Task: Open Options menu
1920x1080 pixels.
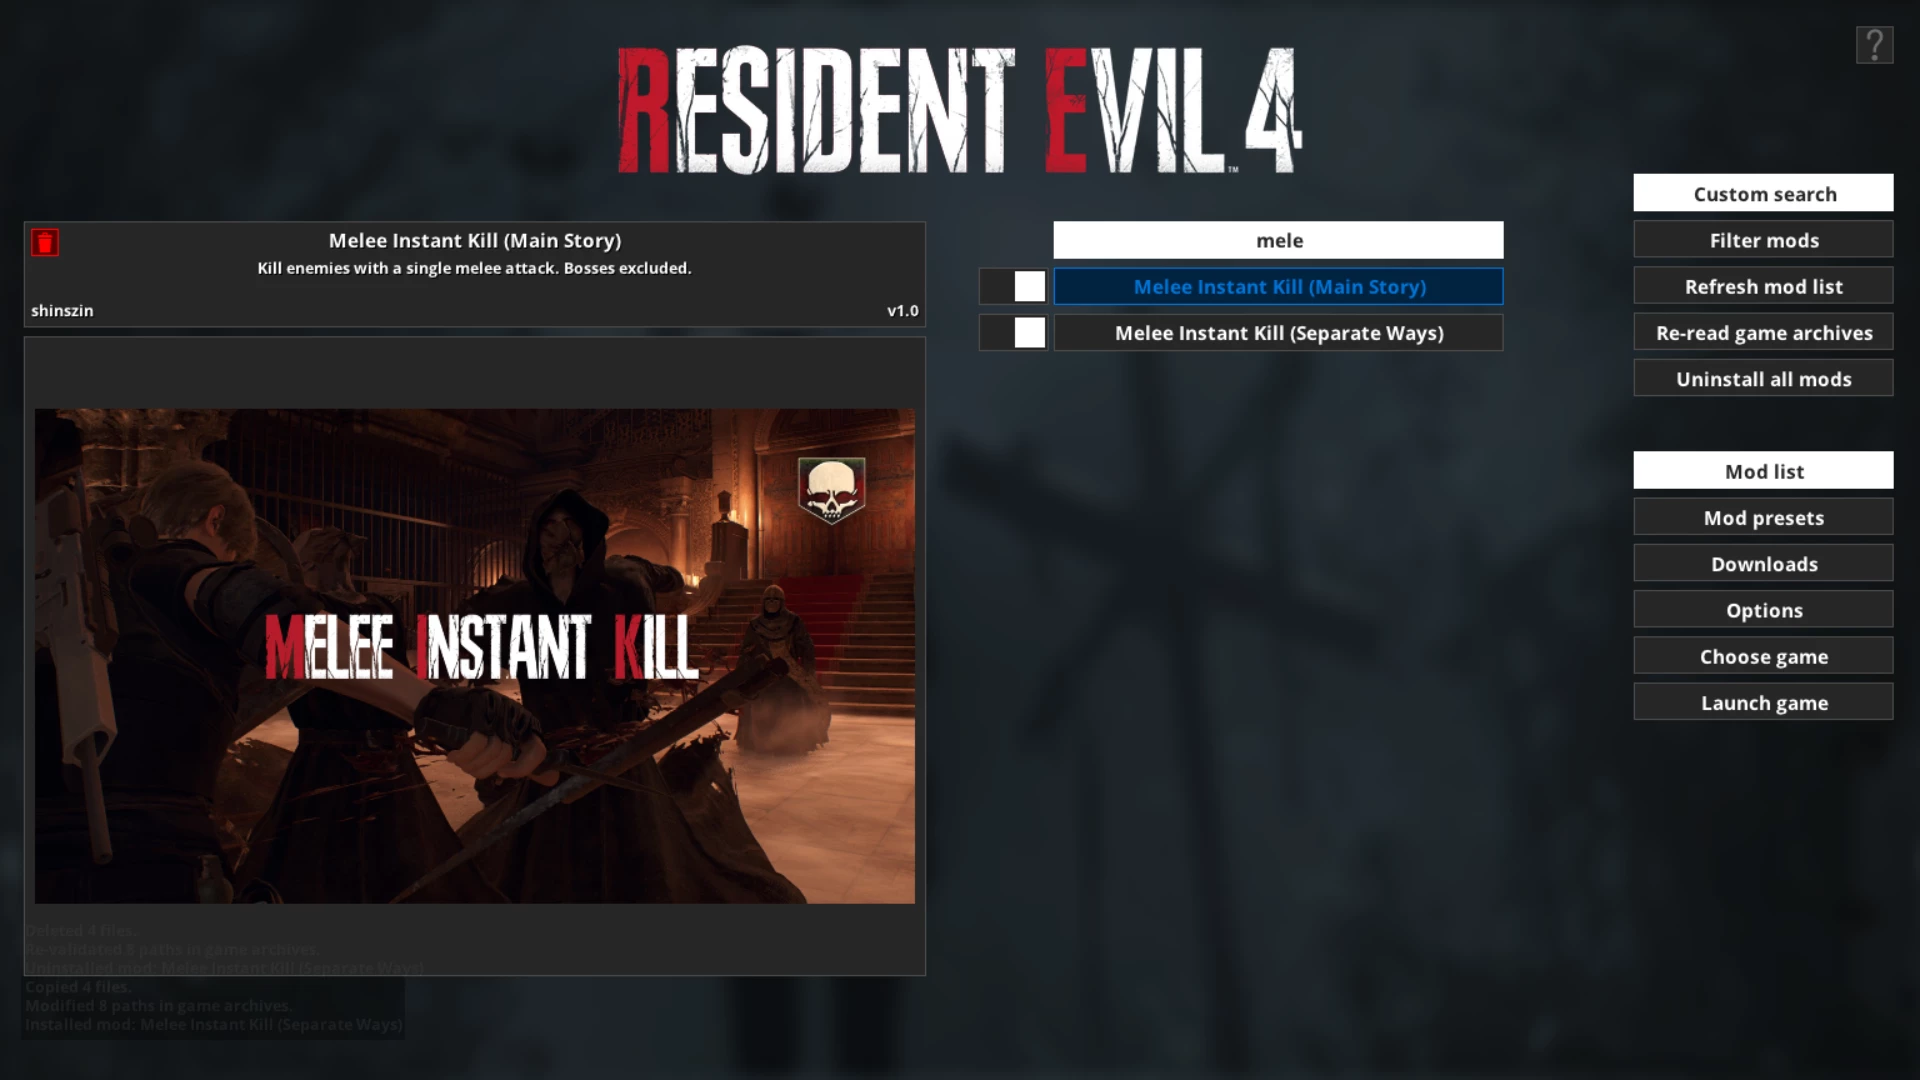Action: [x=1763, y=609]
